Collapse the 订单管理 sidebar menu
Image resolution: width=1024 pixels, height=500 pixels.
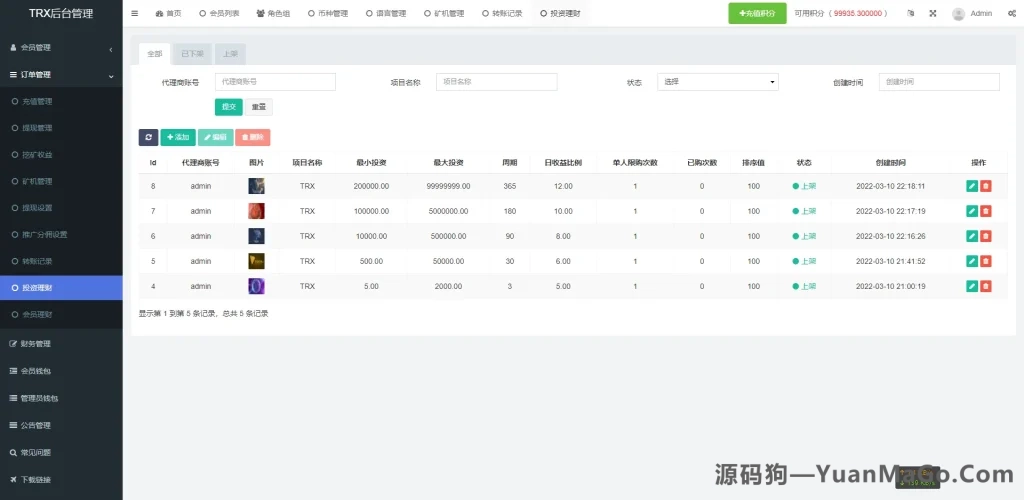pos(61,75)
